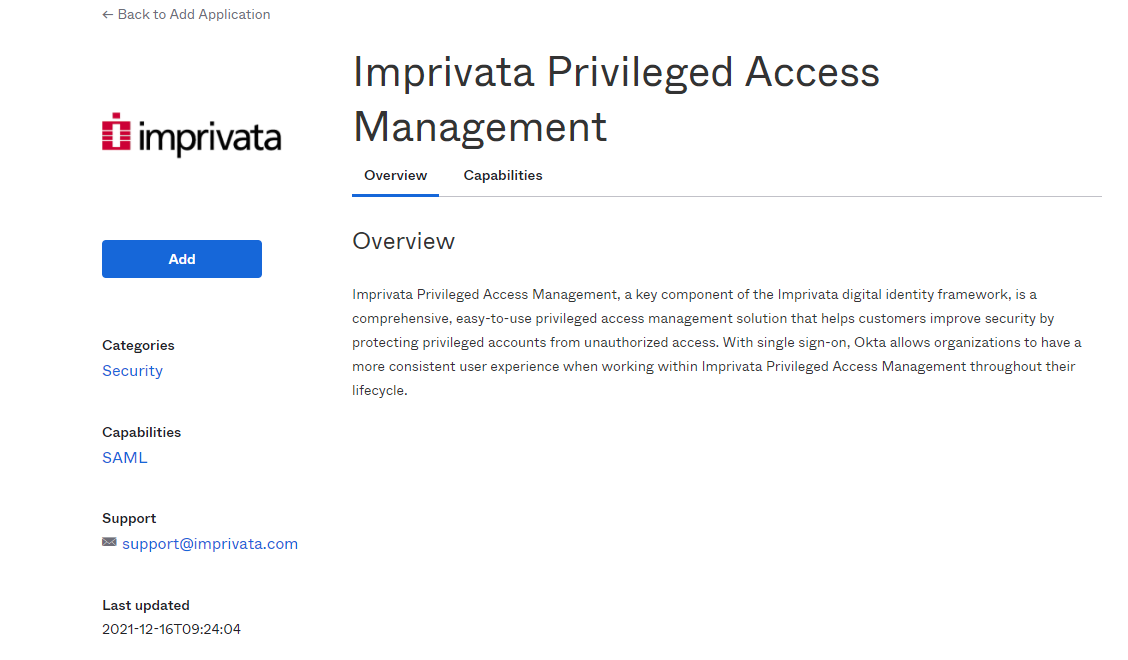Viewport: 1128px width, 660px height.
Task: Click the Last updated label
Action: tap(146, 605)
